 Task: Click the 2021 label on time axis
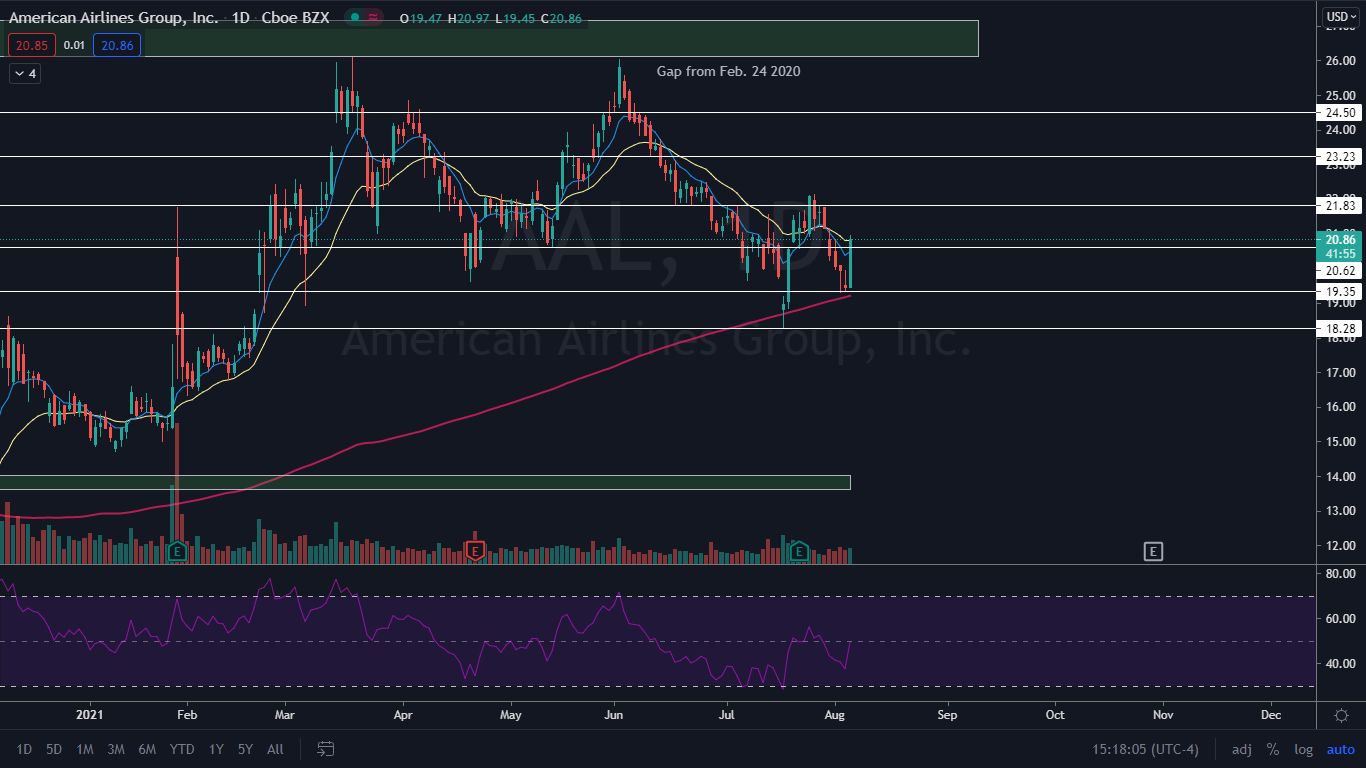pos(90,715)
